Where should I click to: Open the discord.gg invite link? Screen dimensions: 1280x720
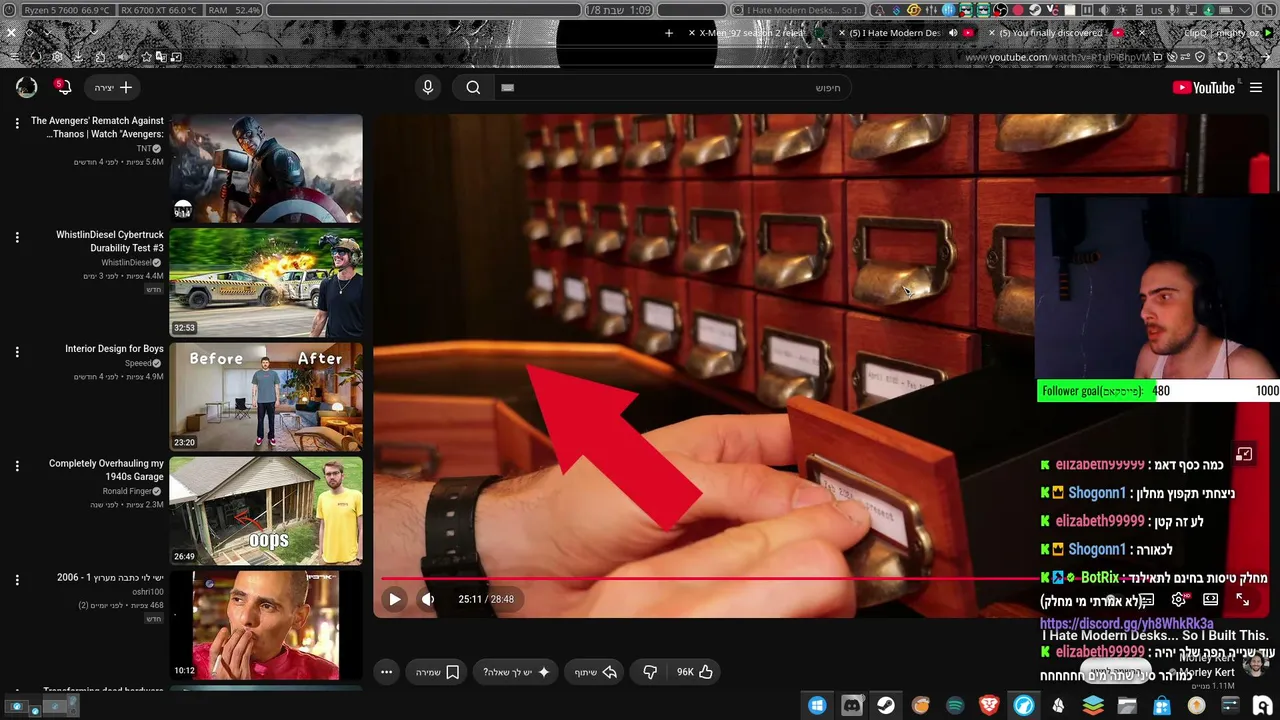pos(1127,624)
